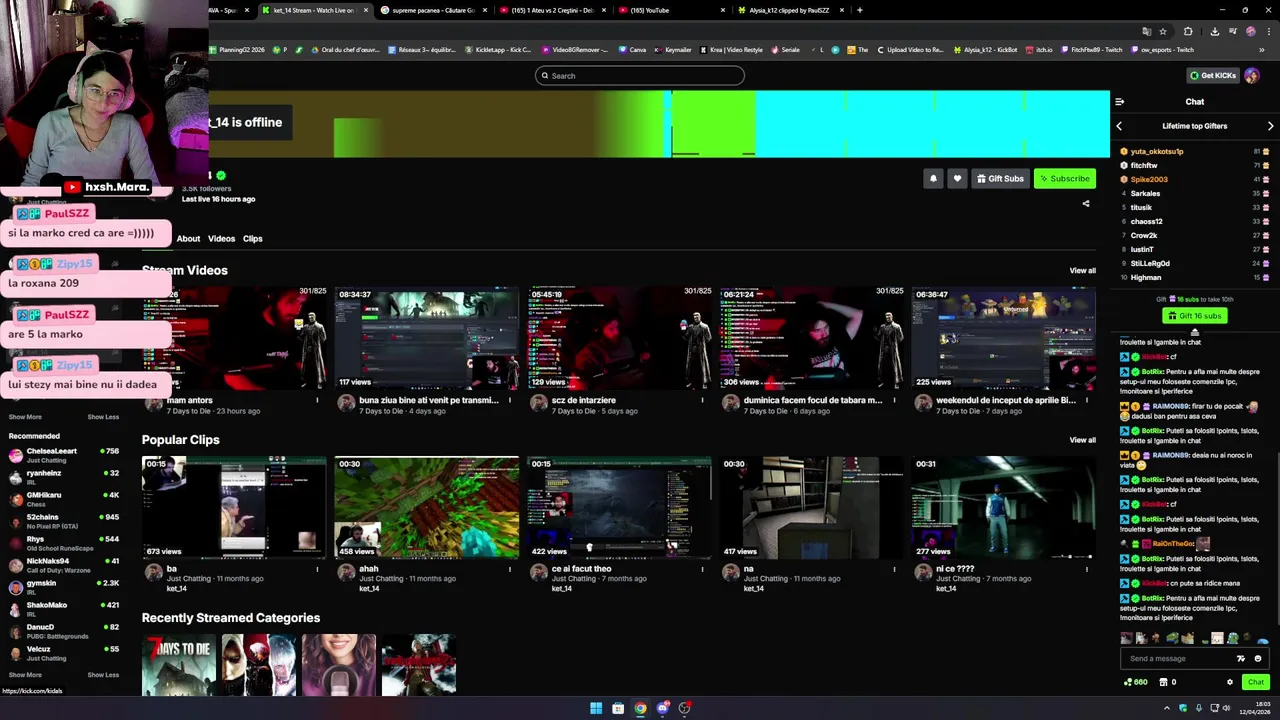Image resolution: width=1280 pixels, height=720 pixels.
Task: Click the notification bell icon on channel
Action: coord(933,179)
